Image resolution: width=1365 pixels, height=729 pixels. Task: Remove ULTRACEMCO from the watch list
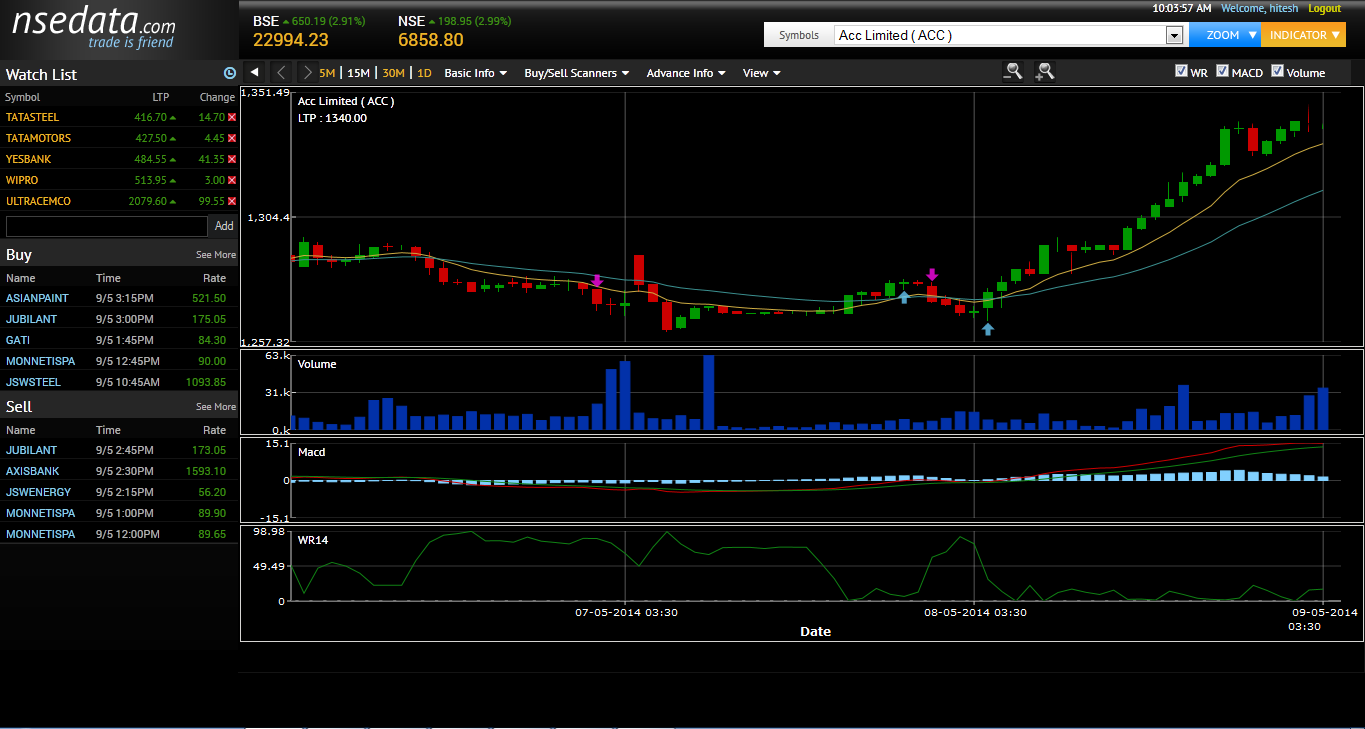232,202
